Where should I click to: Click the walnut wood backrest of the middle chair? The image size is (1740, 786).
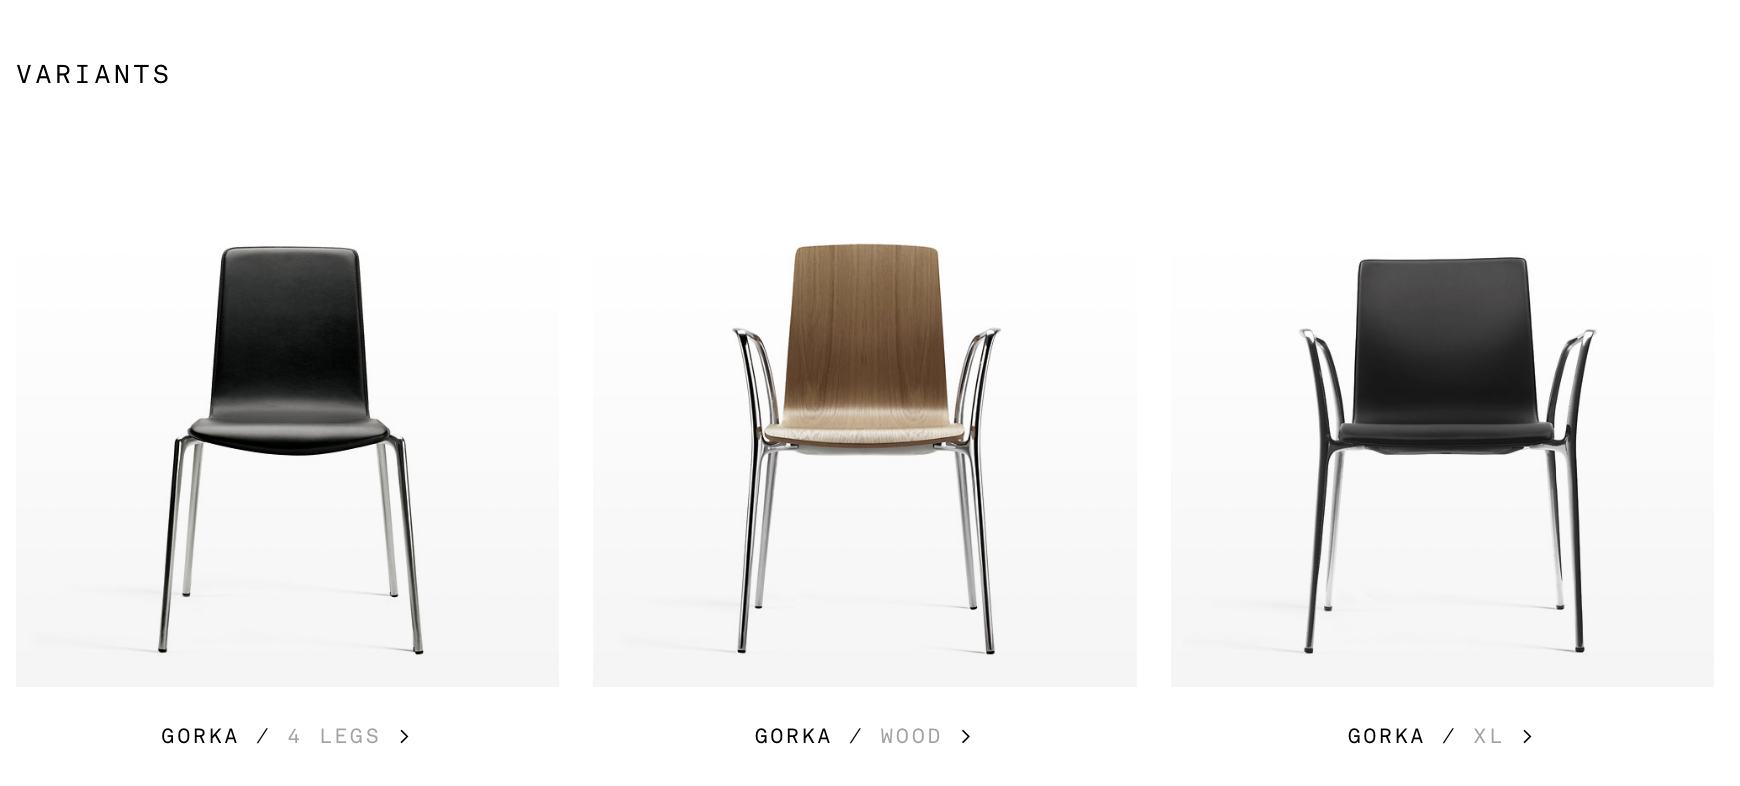(x=865, y=330)
